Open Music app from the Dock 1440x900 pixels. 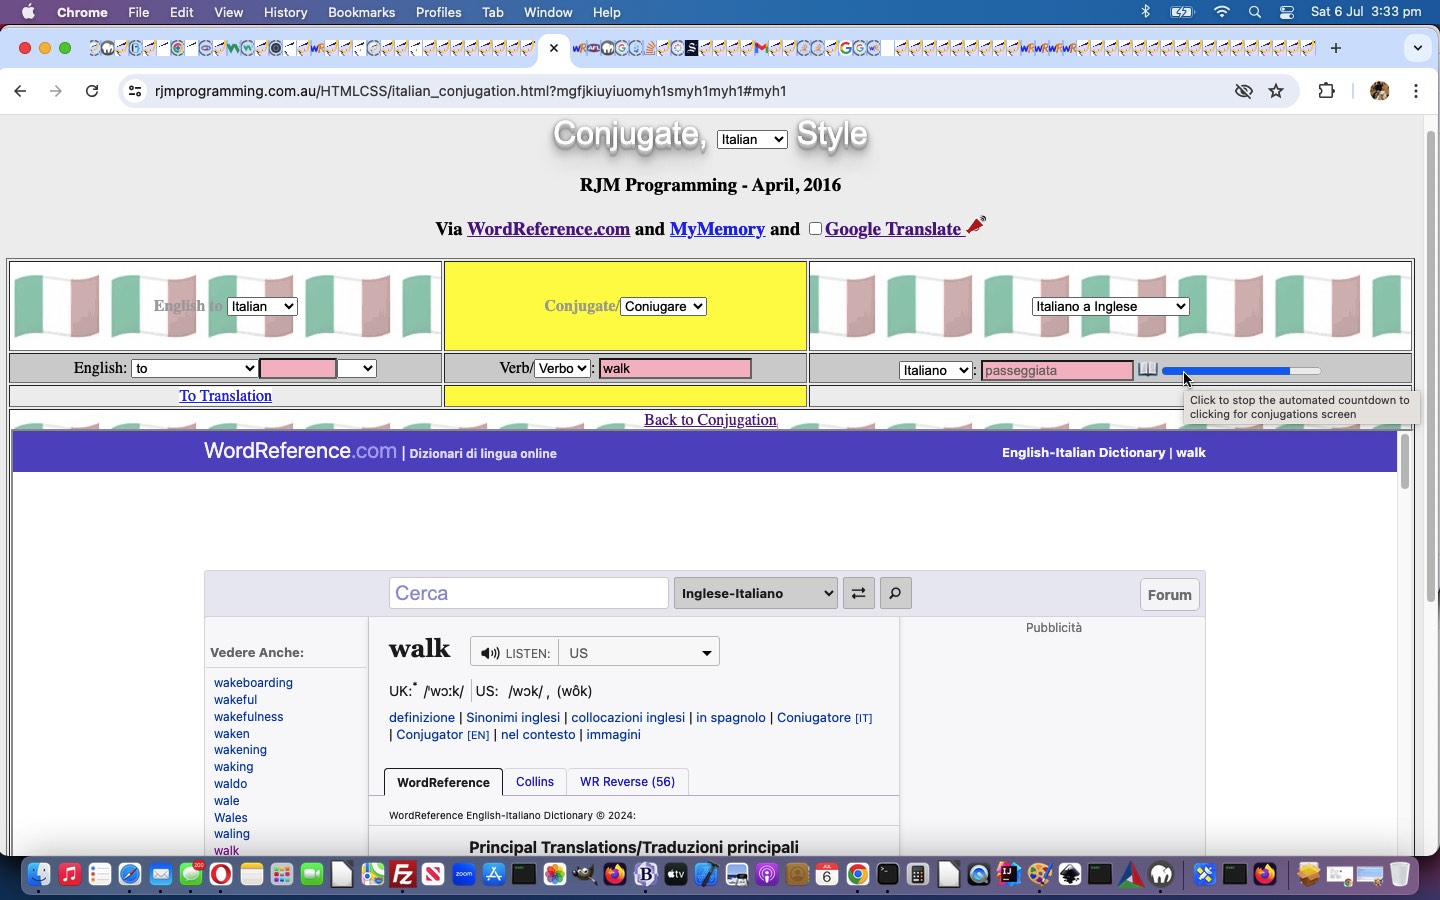[69, 875]
